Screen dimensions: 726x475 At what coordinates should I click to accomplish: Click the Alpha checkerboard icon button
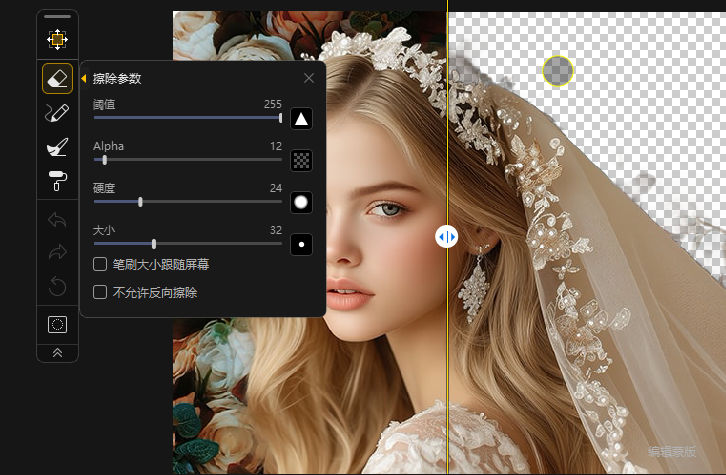tap(301, 160)
